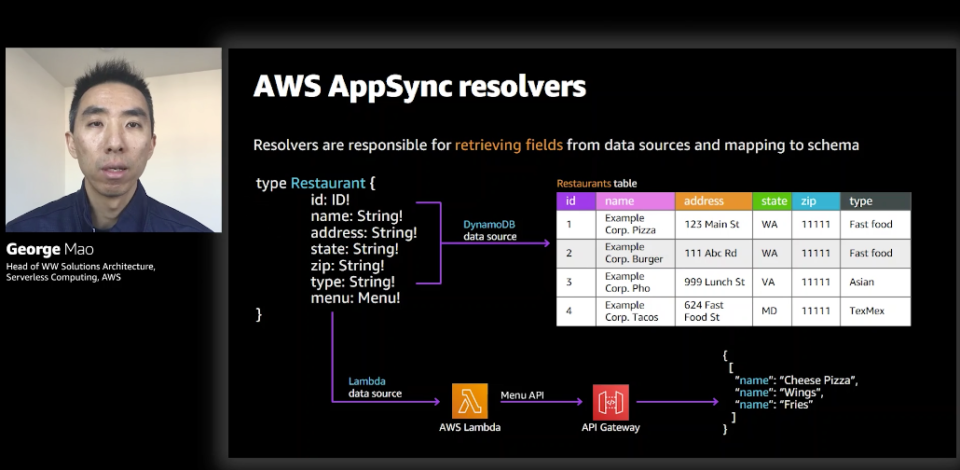The image size is (960, 470).
Task: Click the '624 Fast Food St' address cell
Action: [714, 311]
